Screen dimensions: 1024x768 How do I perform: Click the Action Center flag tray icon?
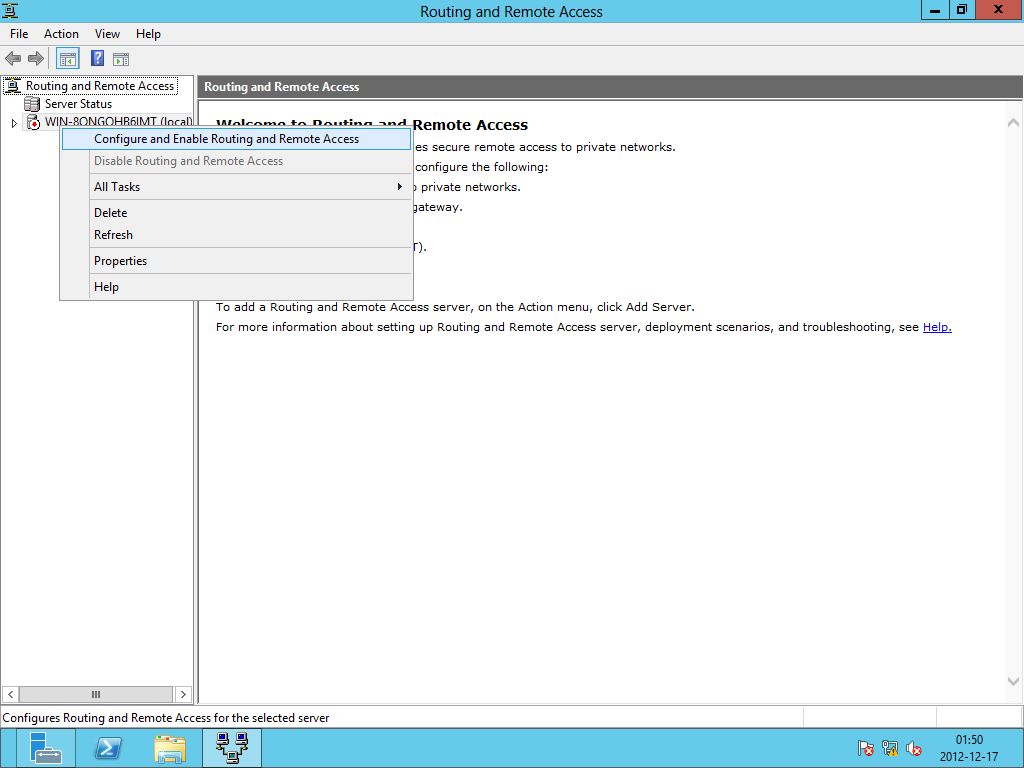(866, 748)
